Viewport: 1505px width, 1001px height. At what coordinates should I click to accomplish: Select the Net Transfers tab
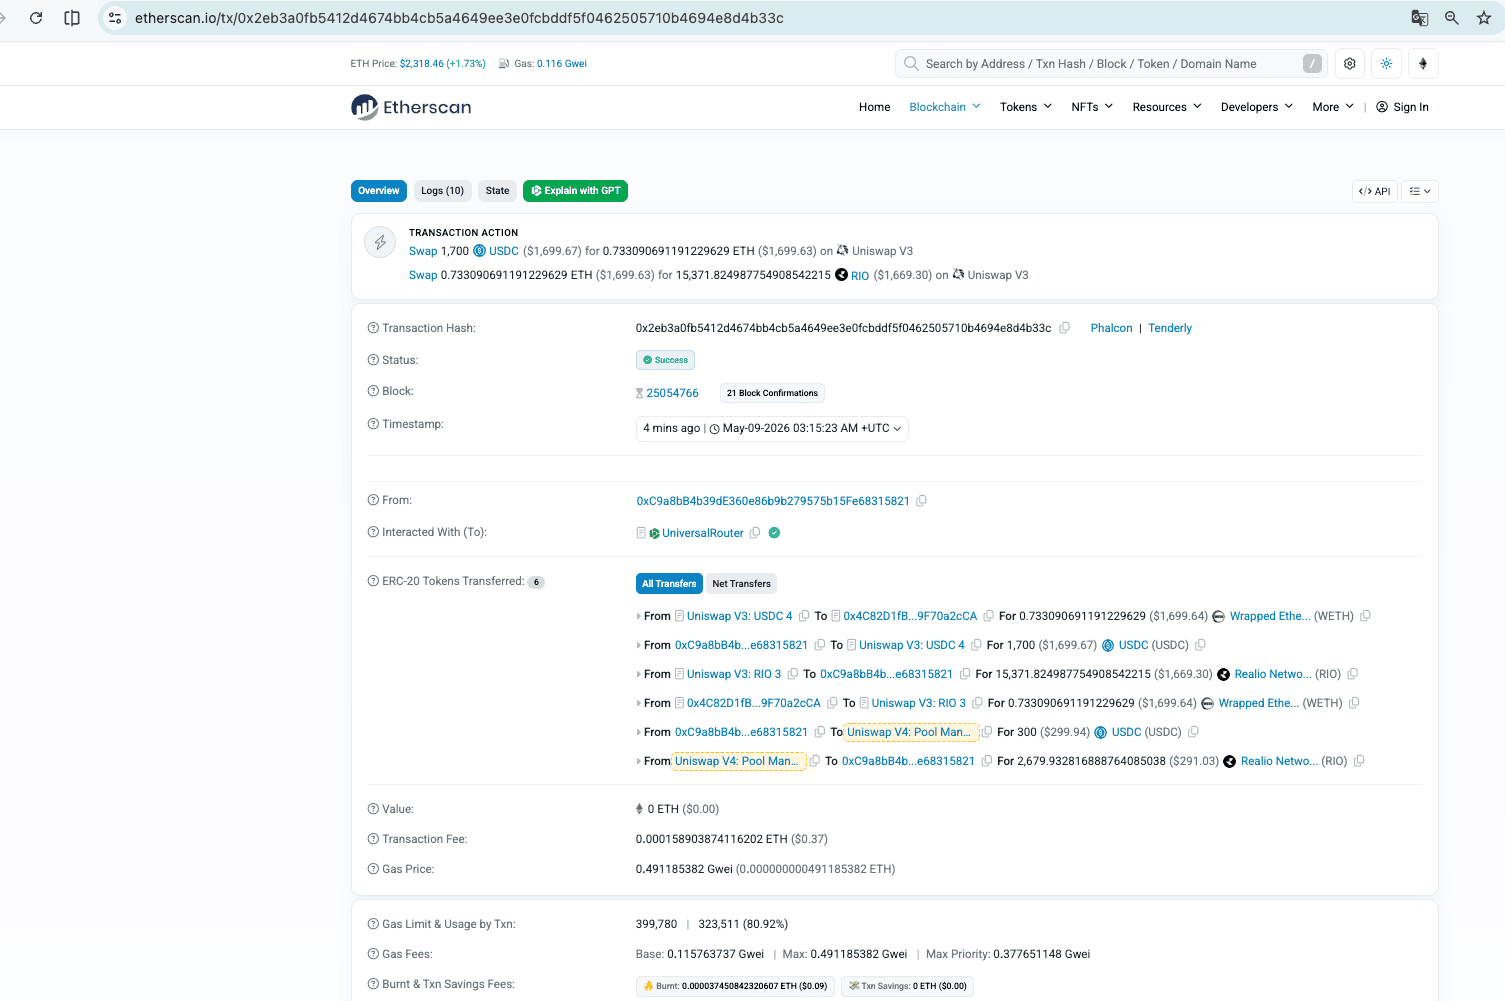coord(741,584)
